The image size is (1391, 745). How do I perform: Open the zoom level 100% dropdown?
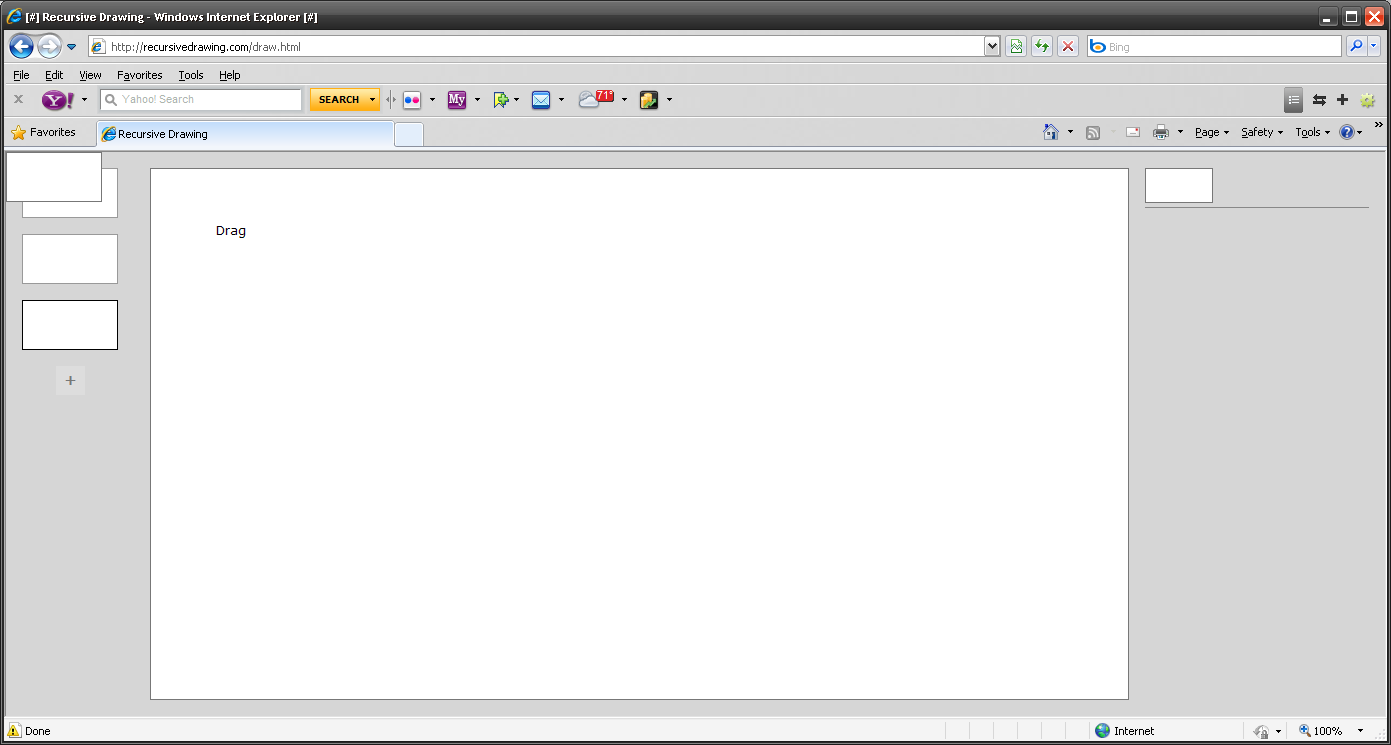[x=1360, y=731]
